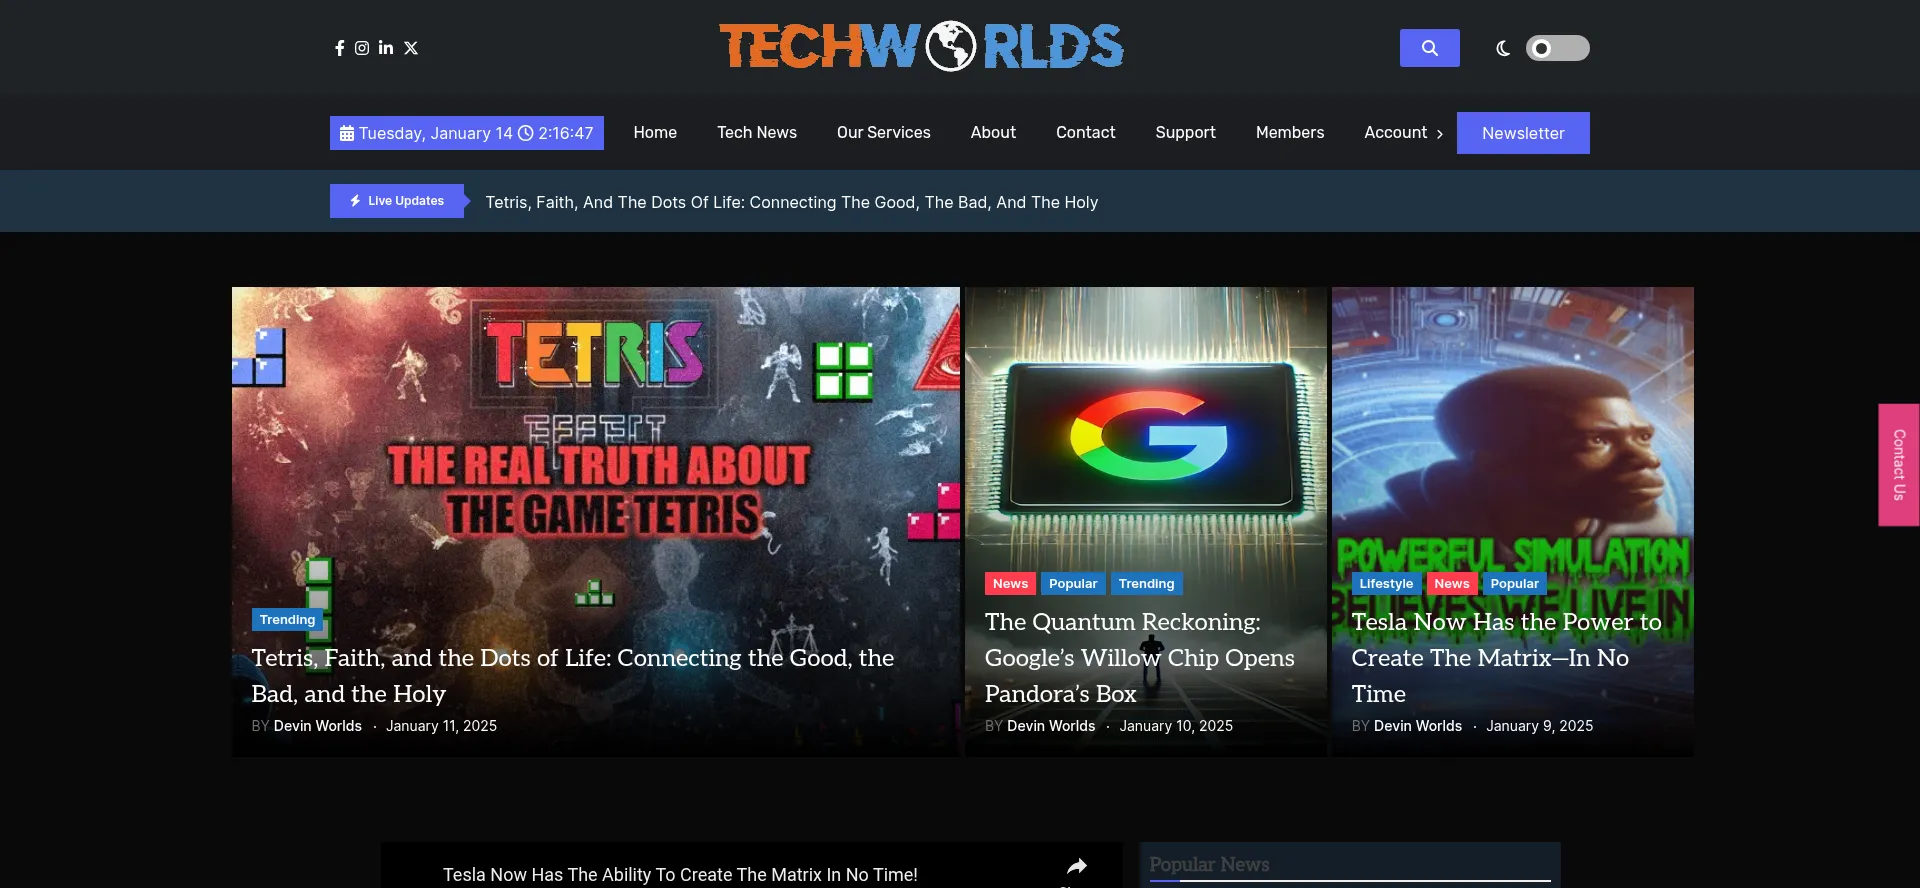Click January 10, 2025 date
1920x888 pixels.
point(1176,726)
